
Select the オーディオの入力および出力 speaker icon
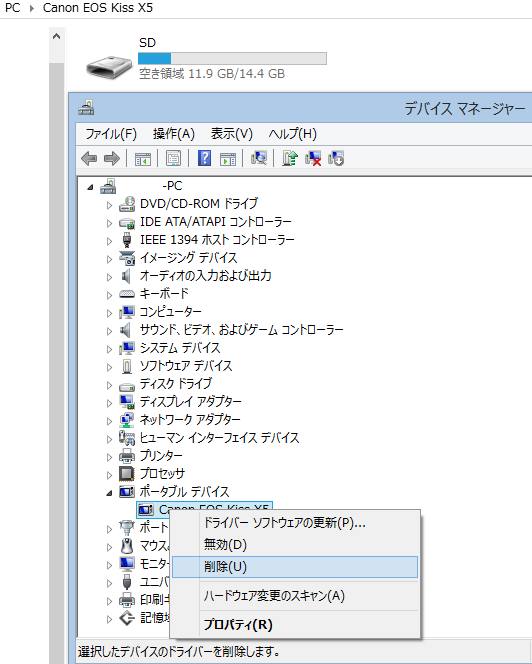point(126,276)
